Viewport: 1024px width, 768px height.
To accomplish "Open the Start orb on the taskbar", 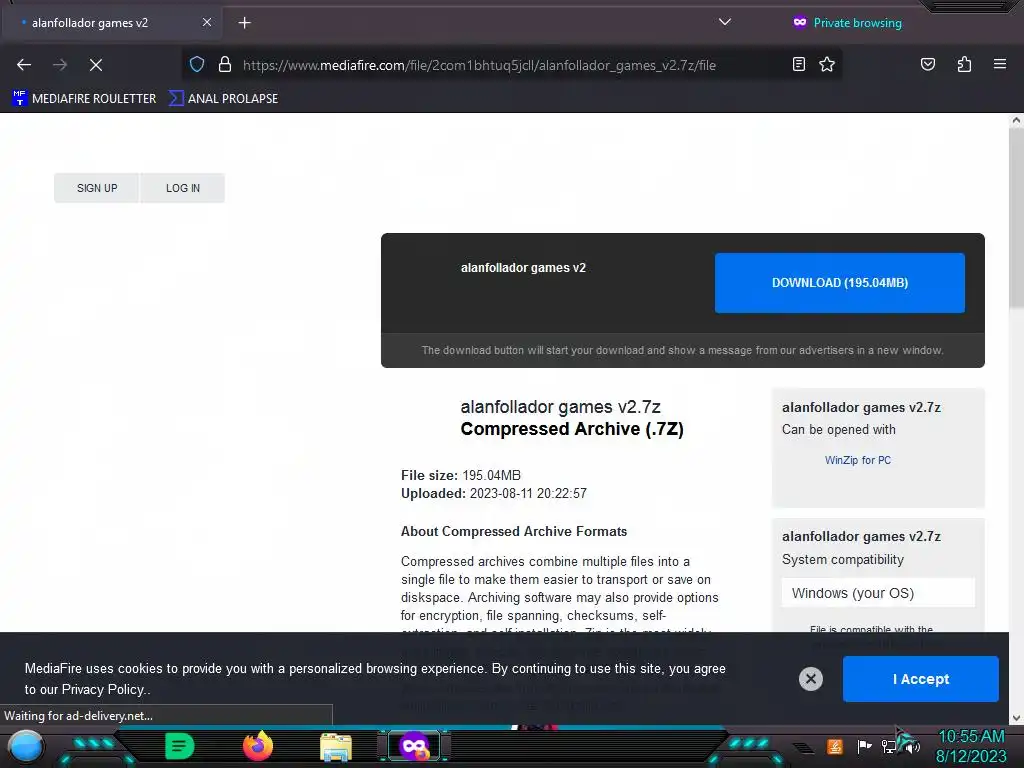I will point(26,746).
